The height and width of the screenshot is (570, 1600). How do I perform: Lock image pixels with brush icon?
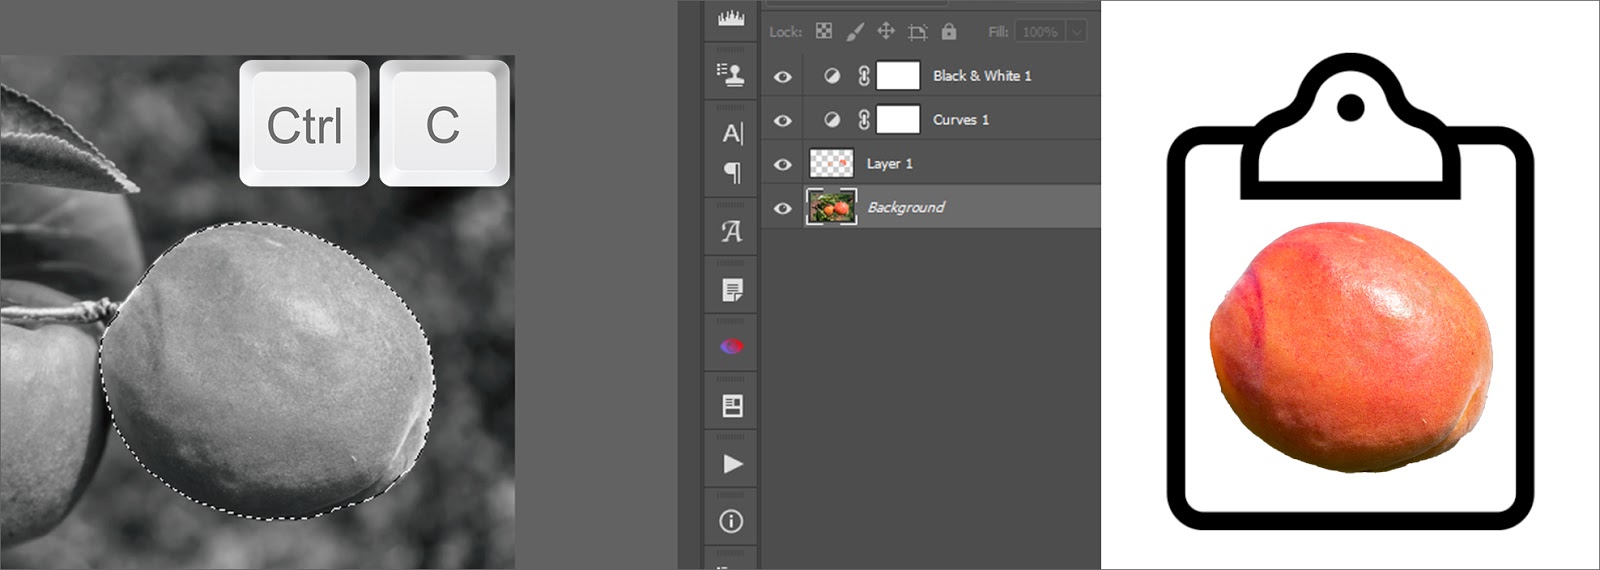tap(855, 32)
